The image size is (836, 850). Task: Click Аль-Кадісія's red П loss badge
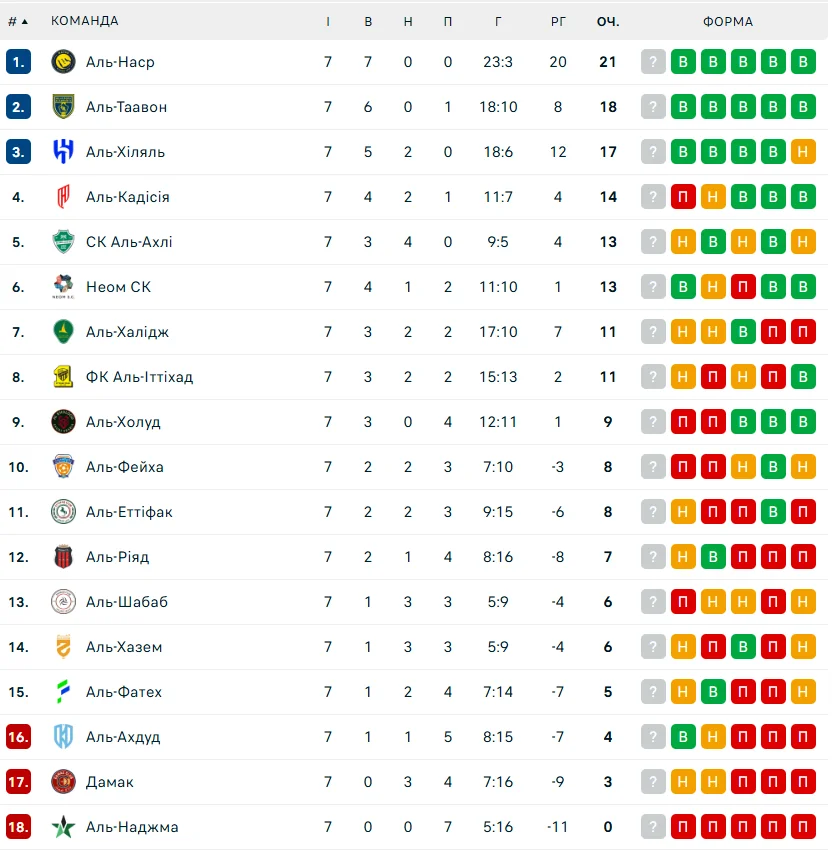pyautogui.click(x=683, y=197)
